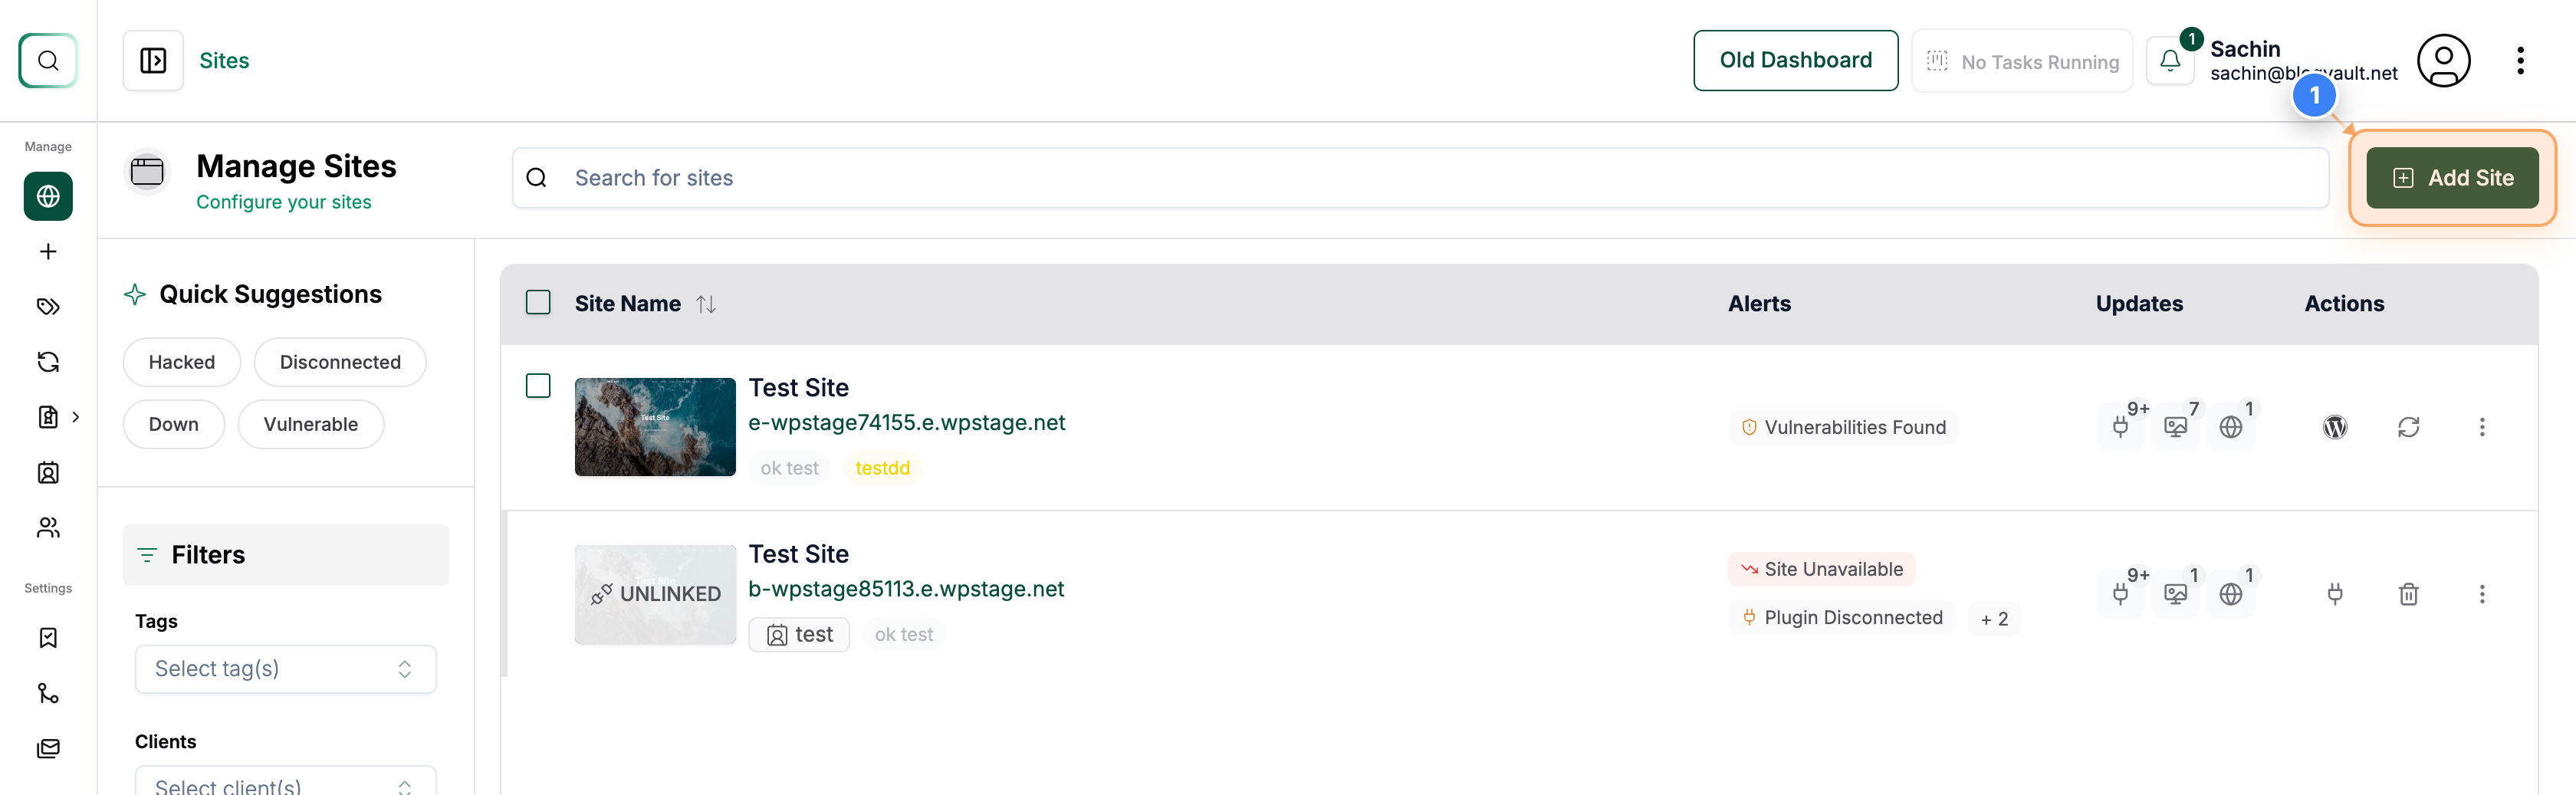Viewport: 2576px width, 795px height.
Task: Select the unlinked Test Site row checkbox
Action: [x=538, y=553]
